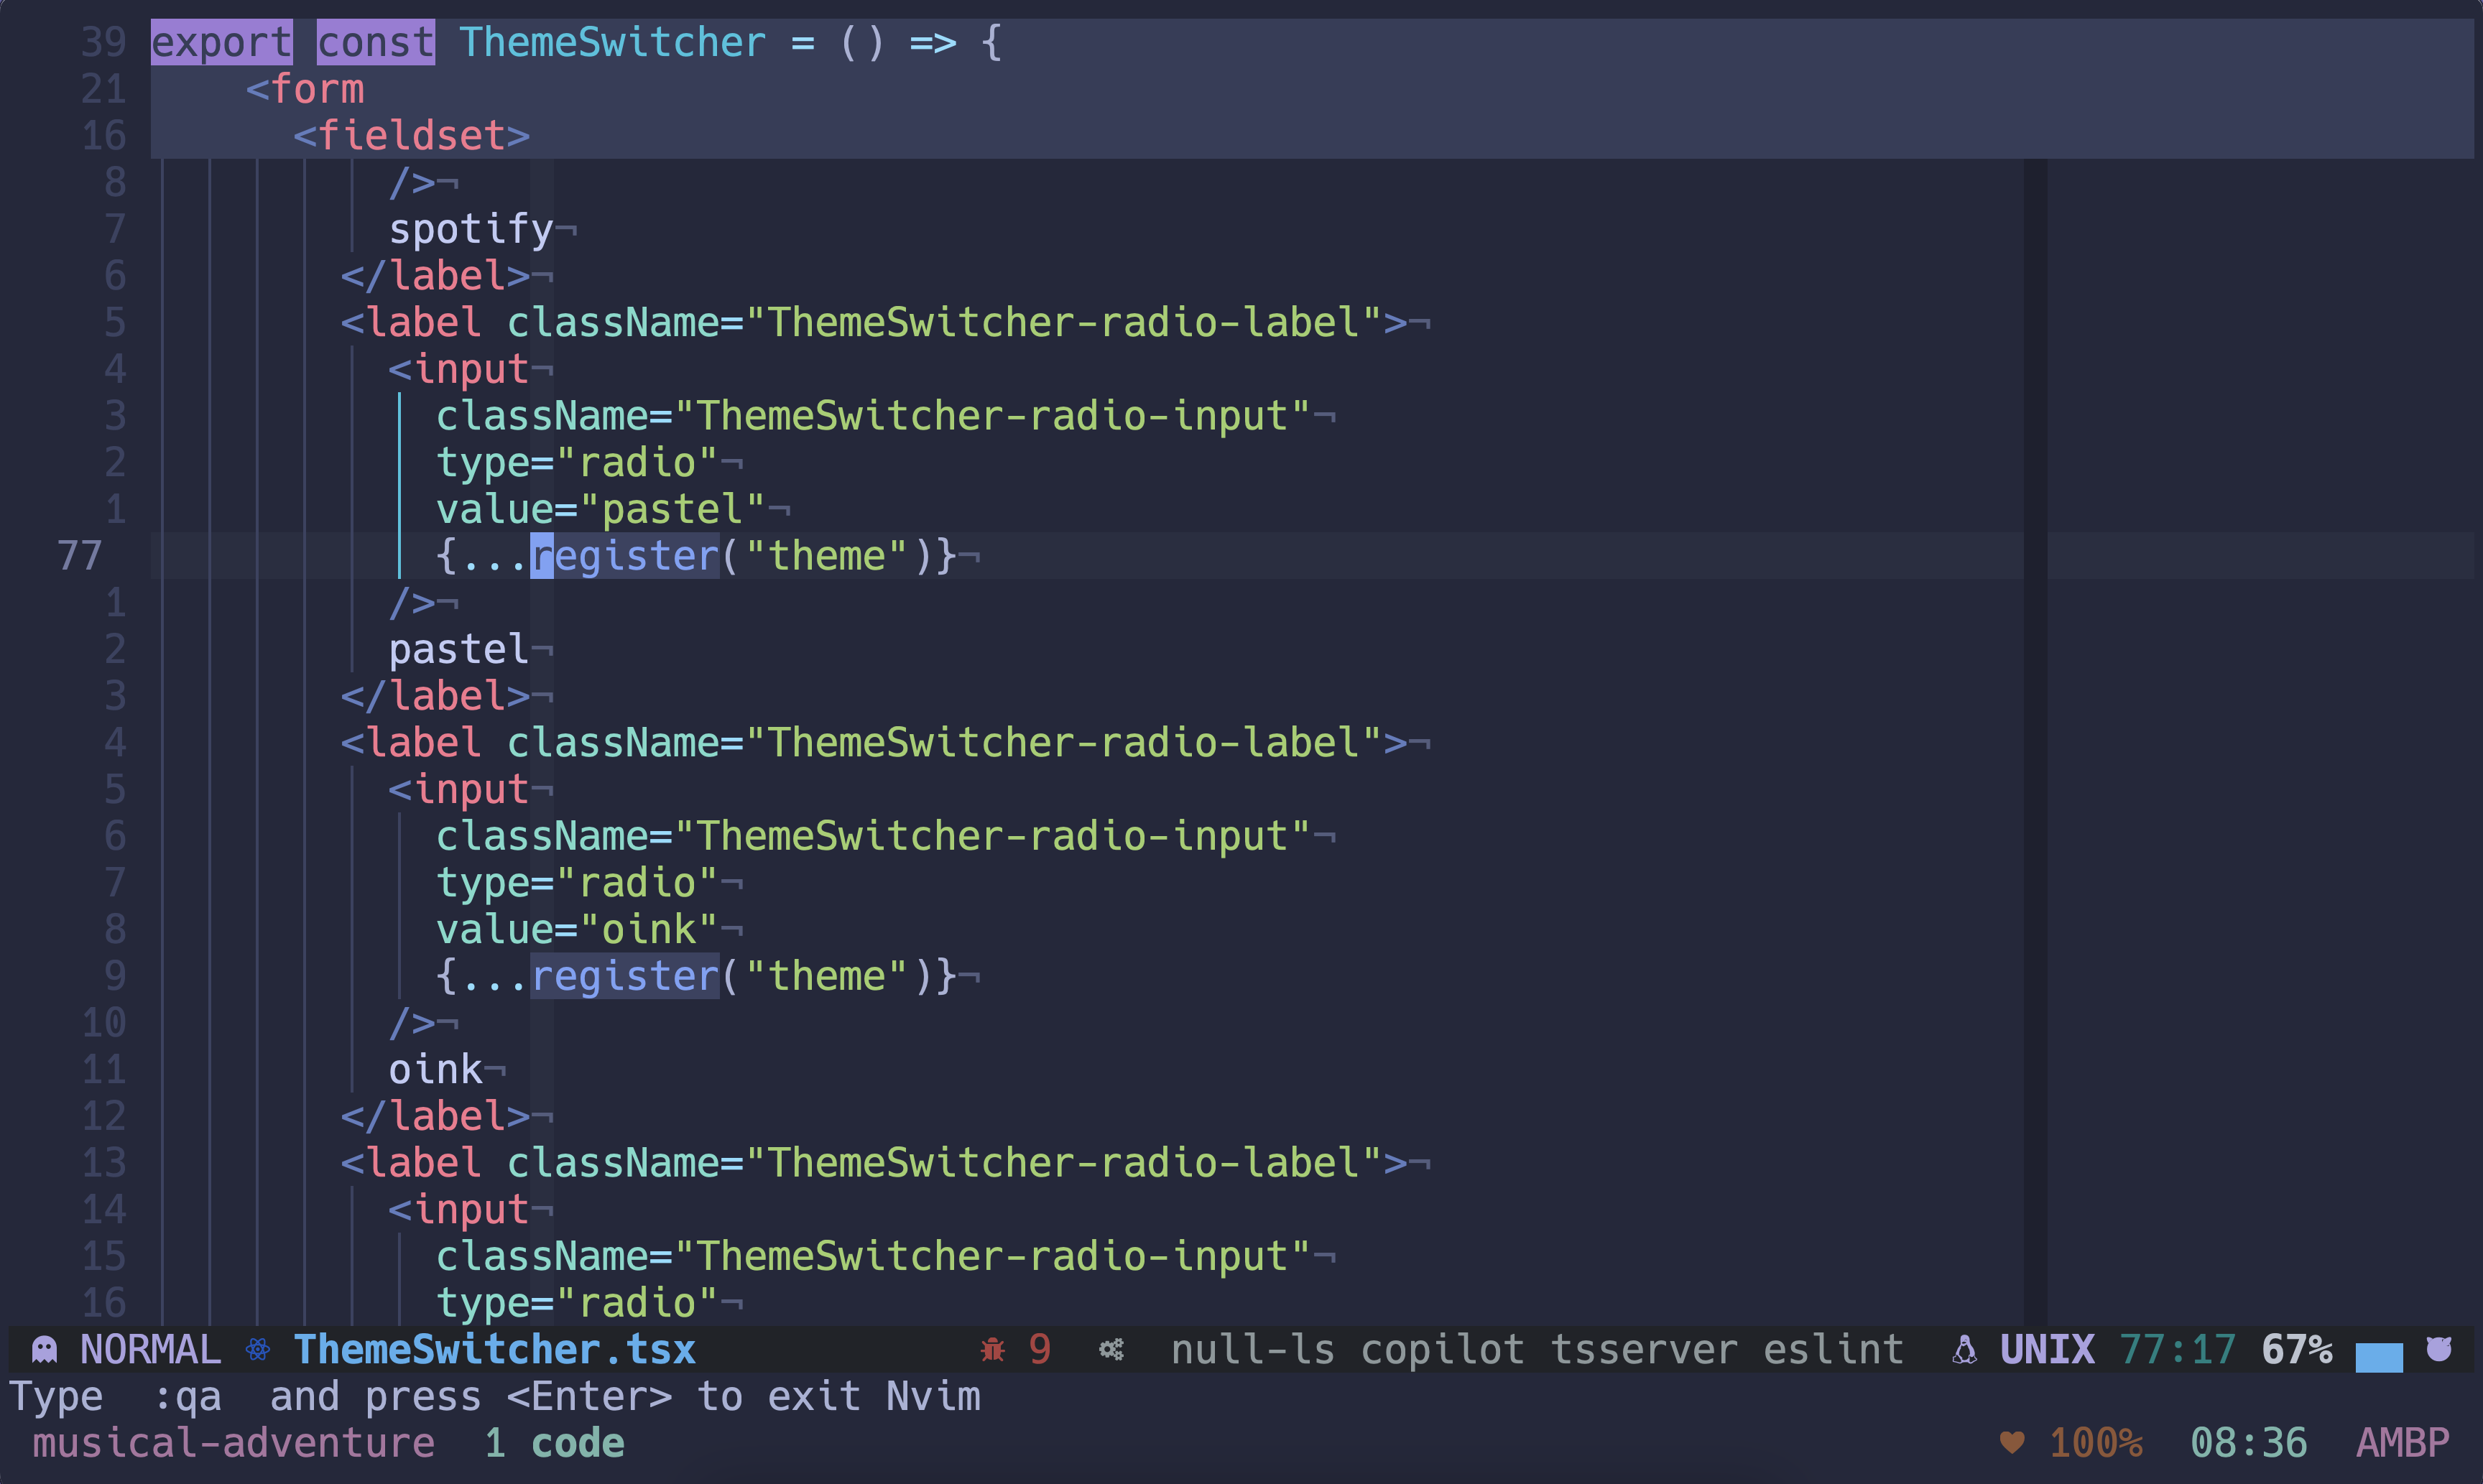This screenshot has width=2483, height=1484.
Task: Click the 77:17 cursor position indicator
Action: pos(2176,1350)
